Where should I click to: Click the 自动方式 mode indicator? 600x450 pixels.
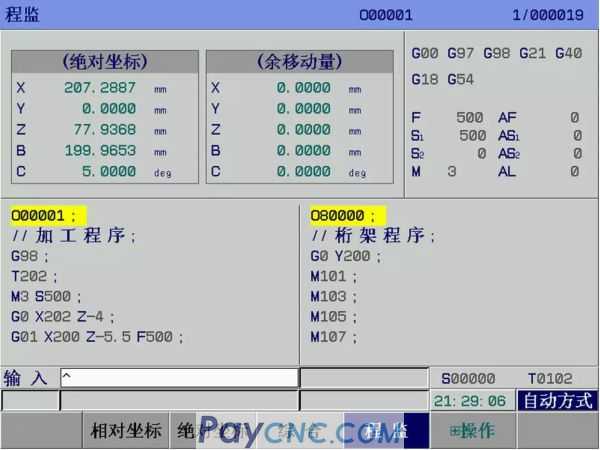point(557,401)
